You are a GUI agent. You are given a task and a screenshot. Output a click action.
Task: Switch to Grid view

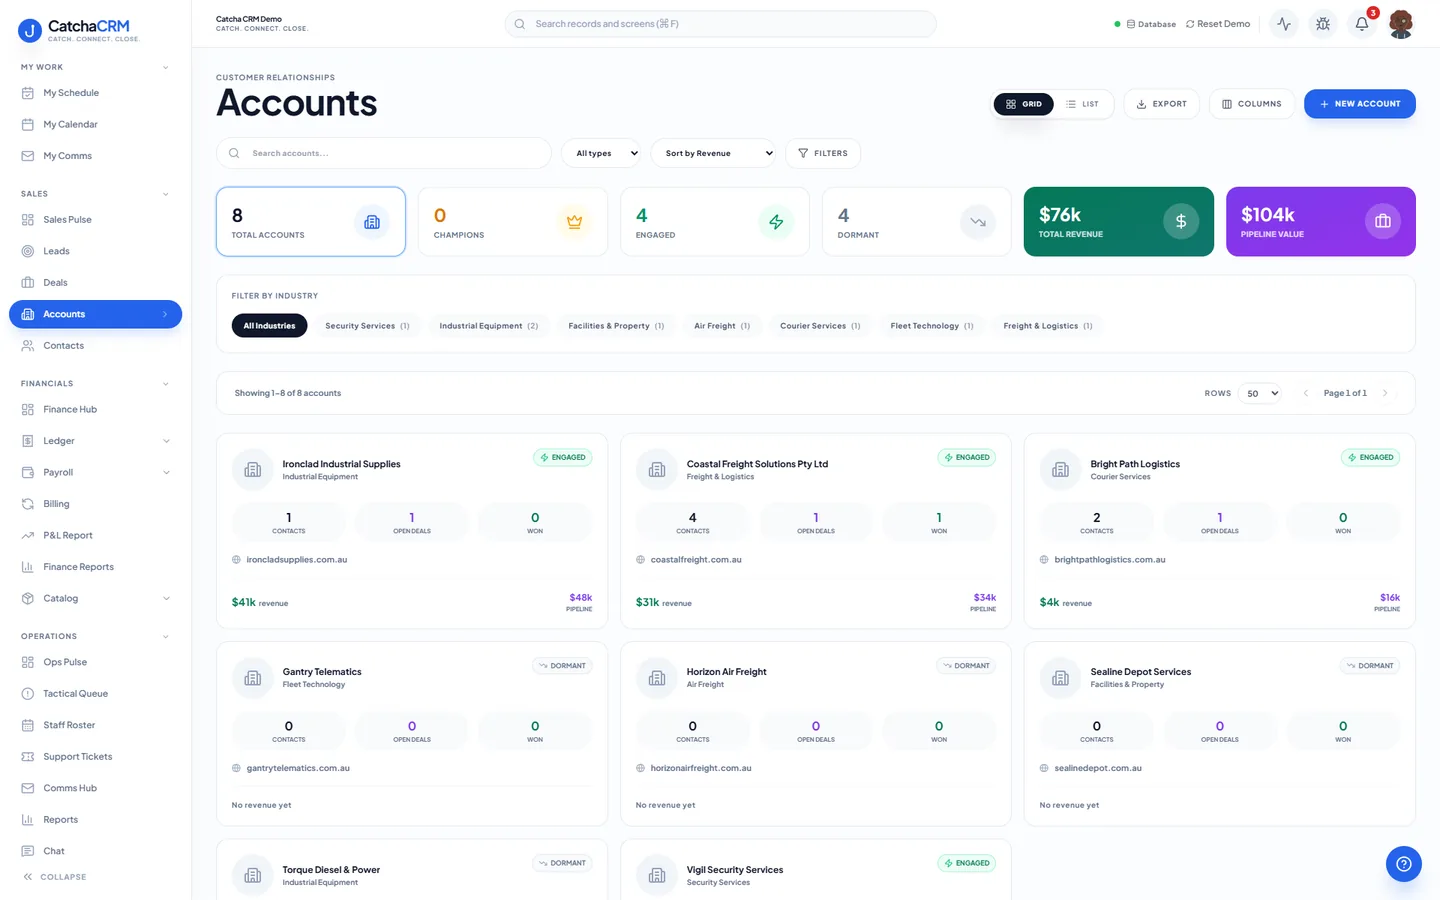(1023, 104)
